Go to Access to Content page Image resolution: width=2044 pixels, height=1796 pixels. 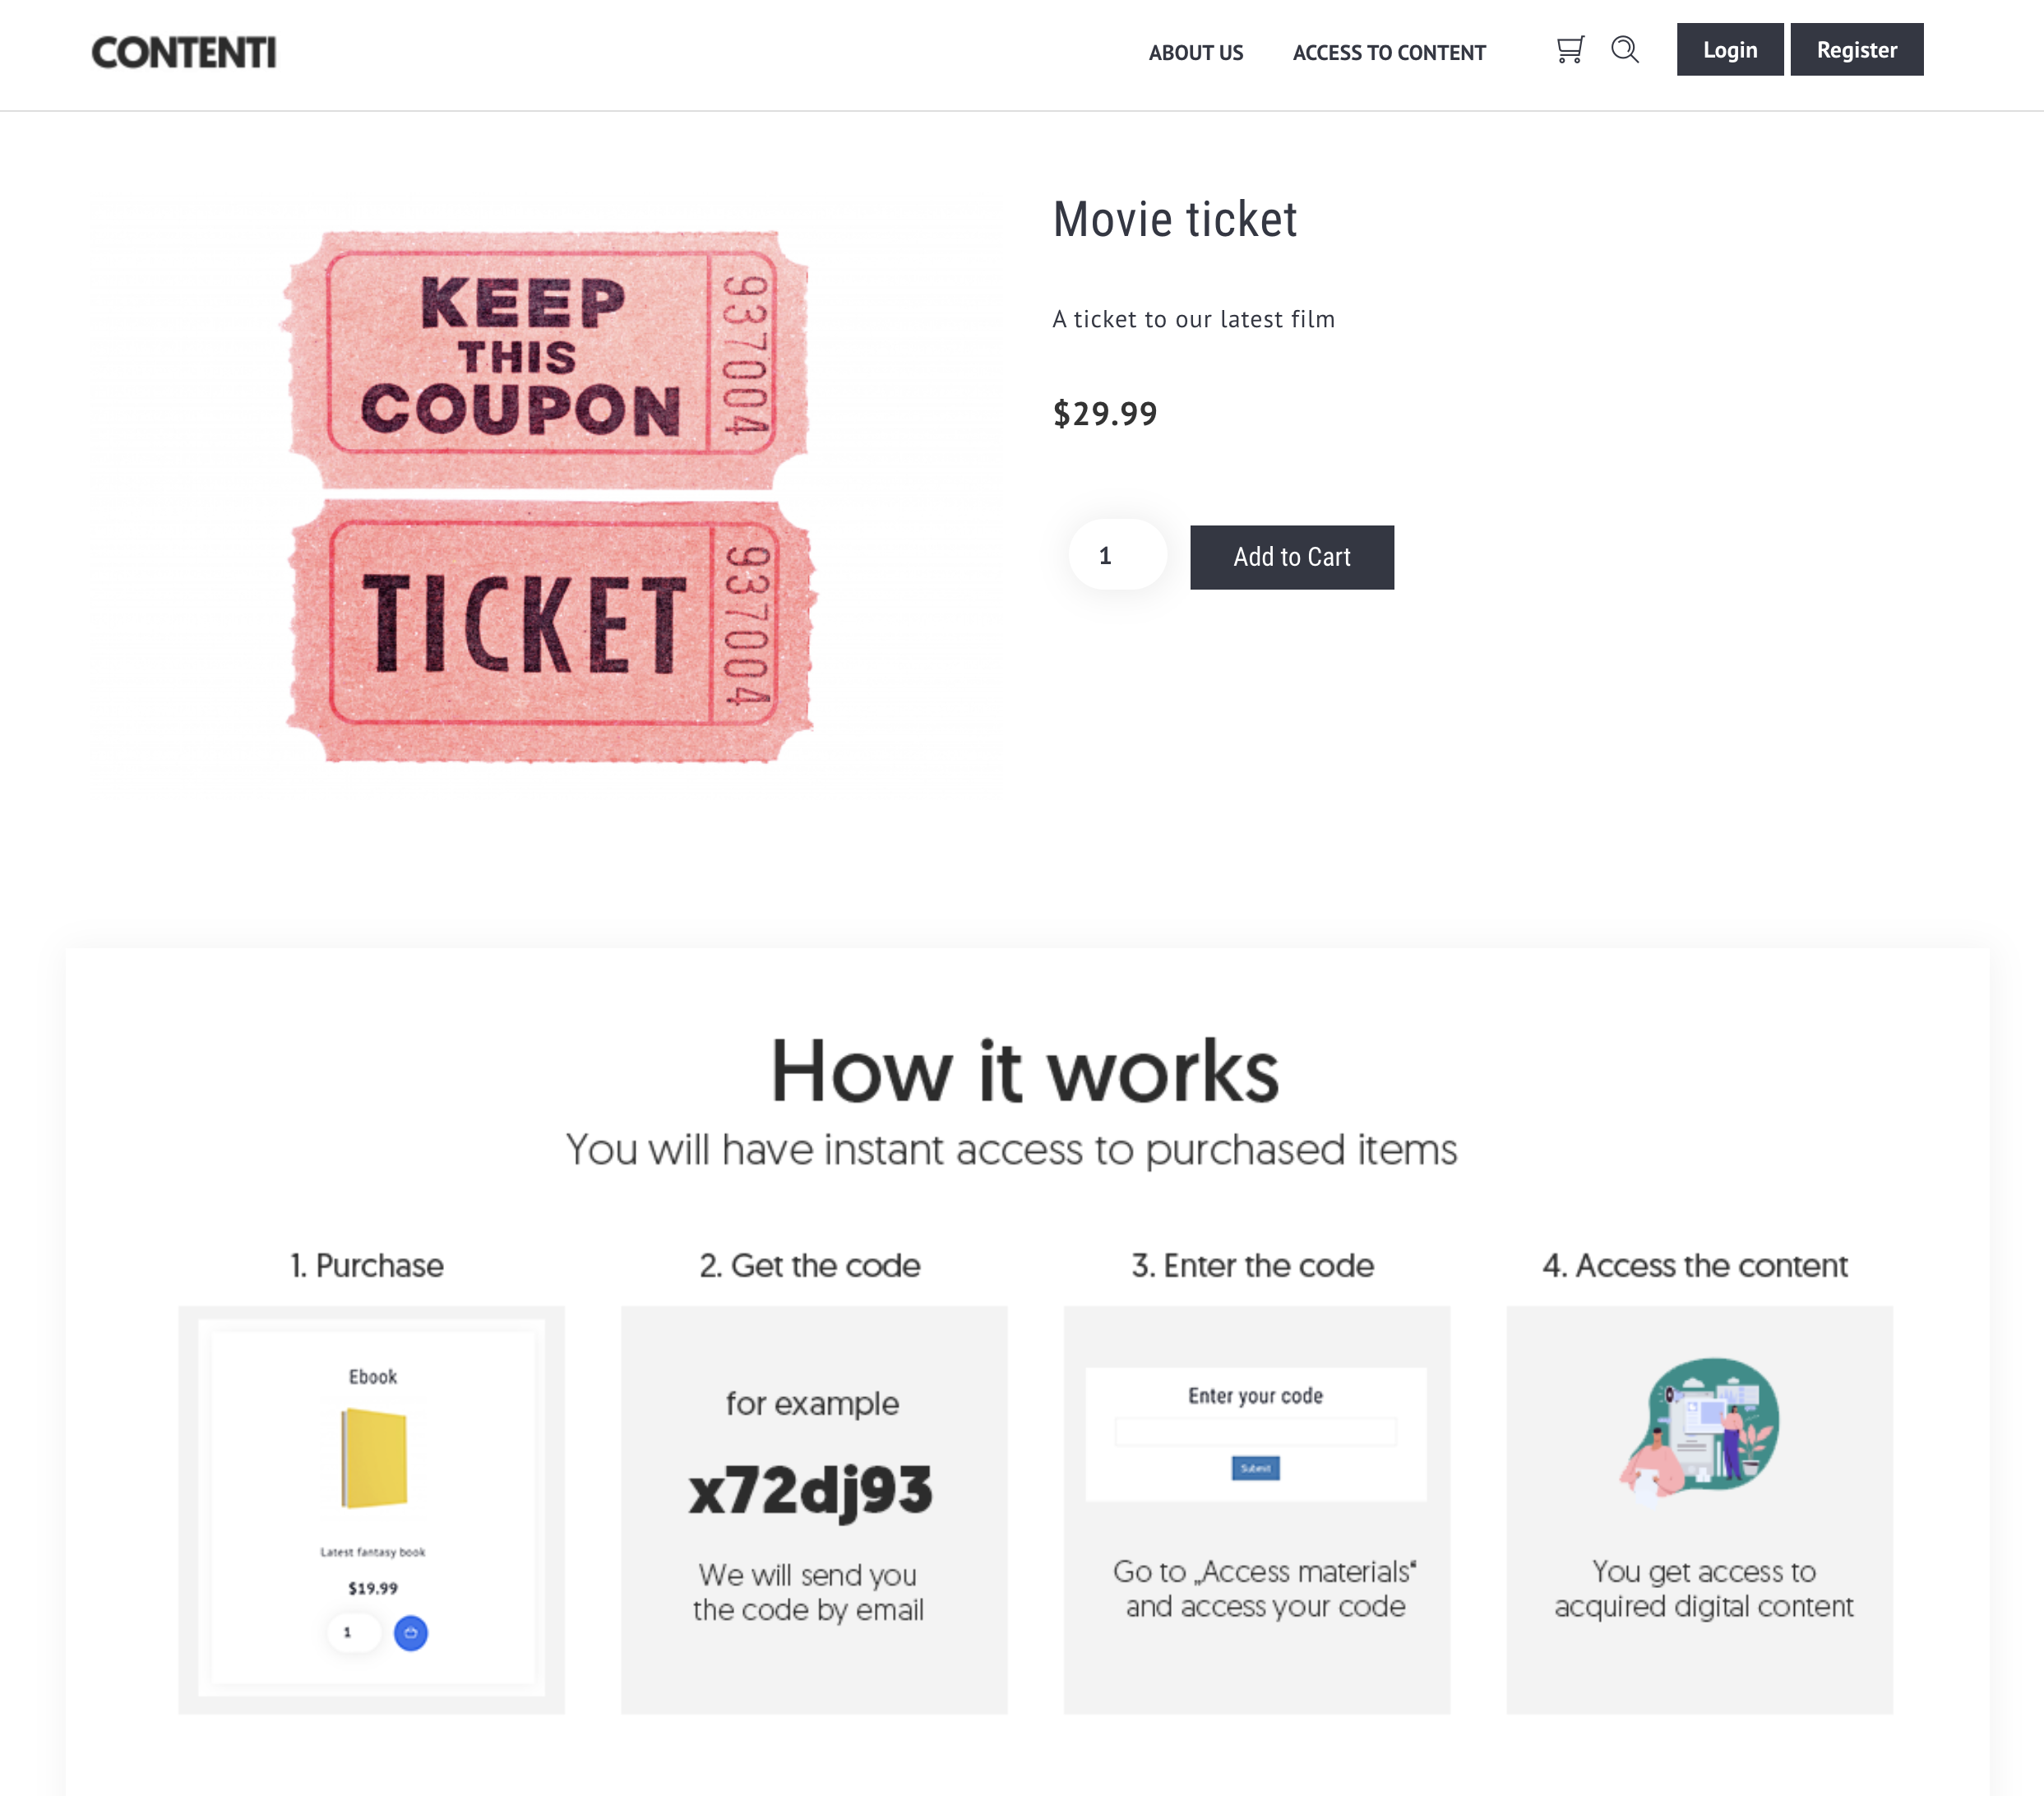click(x=1389, y=53)
